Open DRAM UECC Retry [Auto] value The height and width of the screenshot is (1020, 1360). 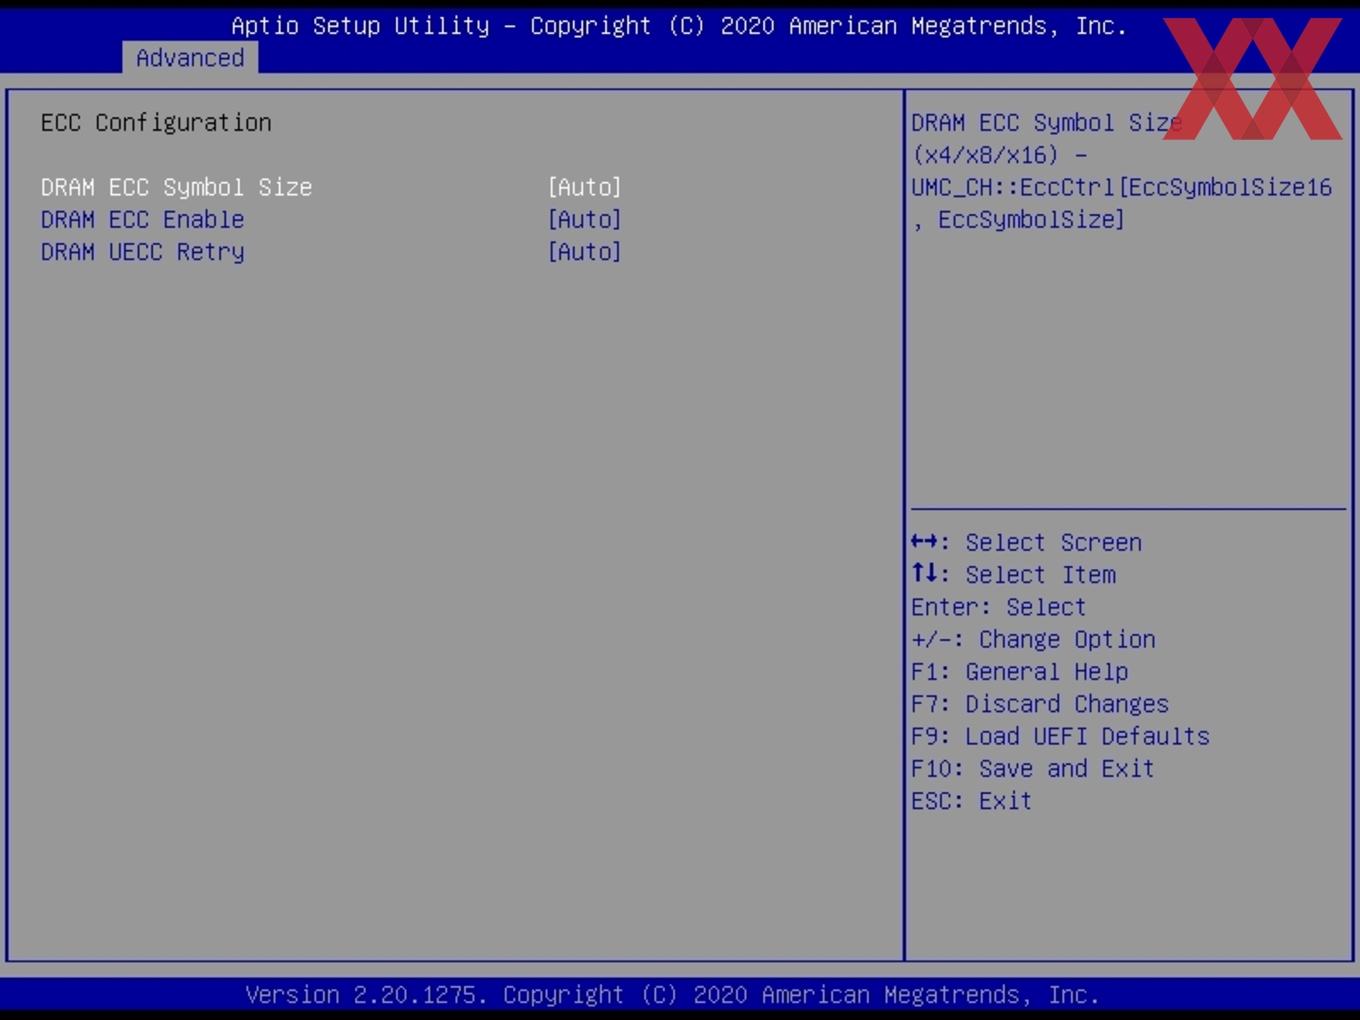click(x=585, y=251)
